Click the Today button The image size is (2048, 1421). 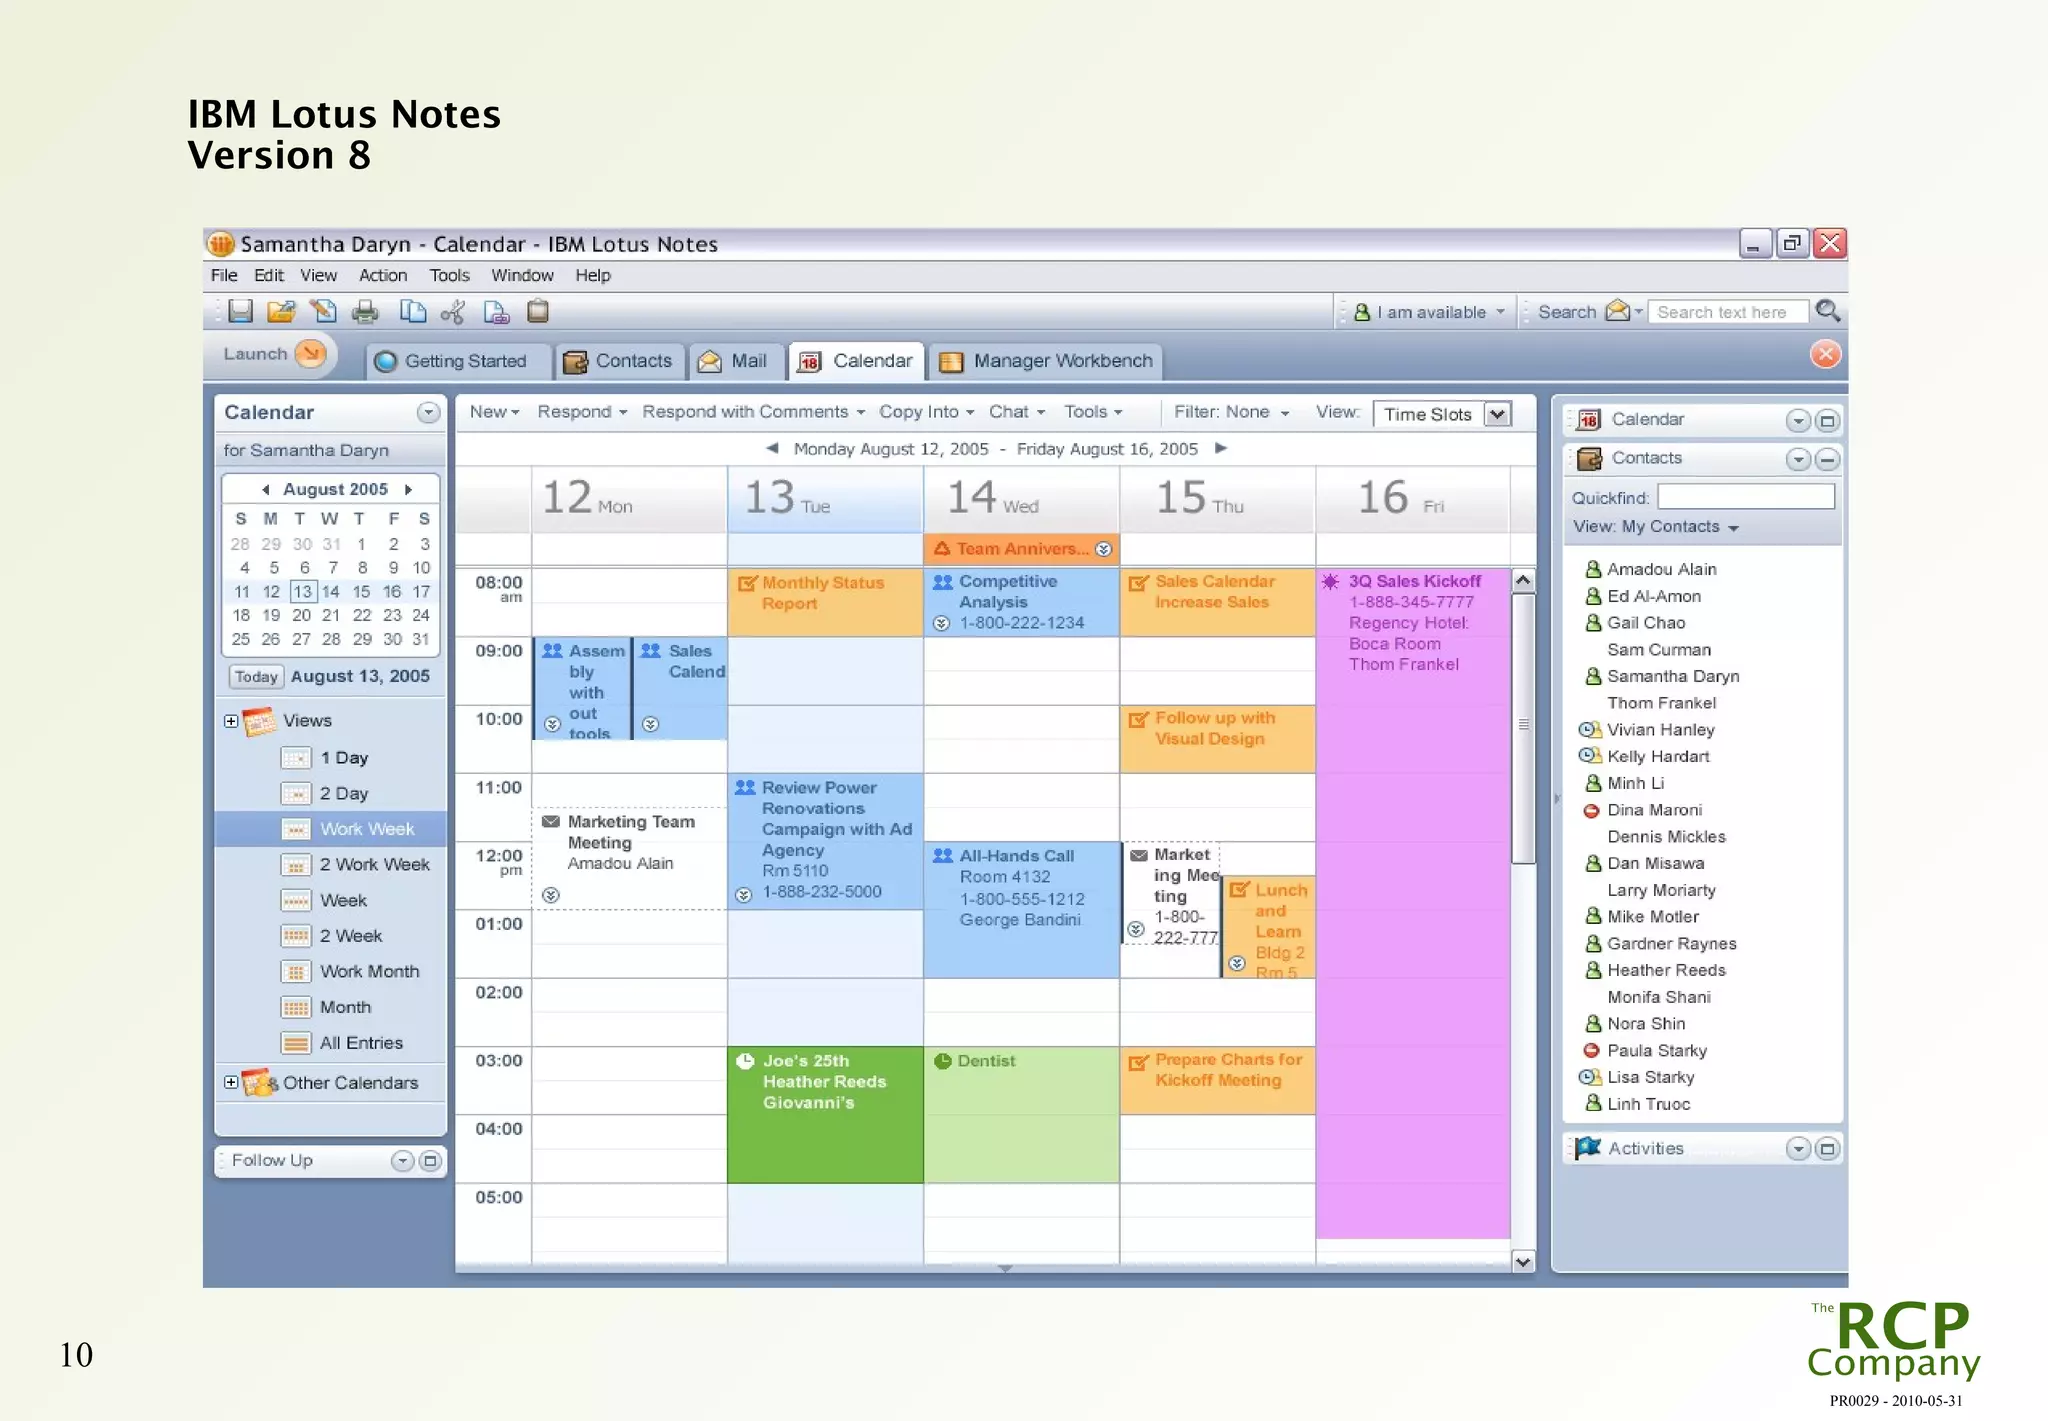pyautogui.click(x=256, y=677)
